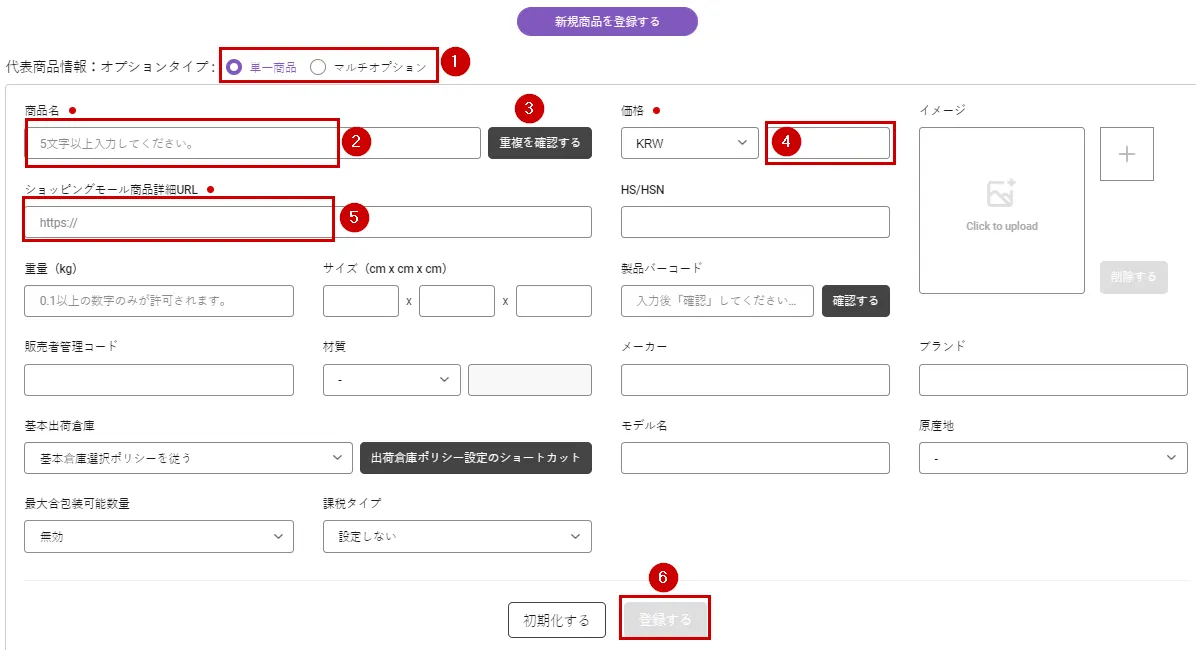
Task: Expand the 材質 dropdown
Action: pos(392,380)
